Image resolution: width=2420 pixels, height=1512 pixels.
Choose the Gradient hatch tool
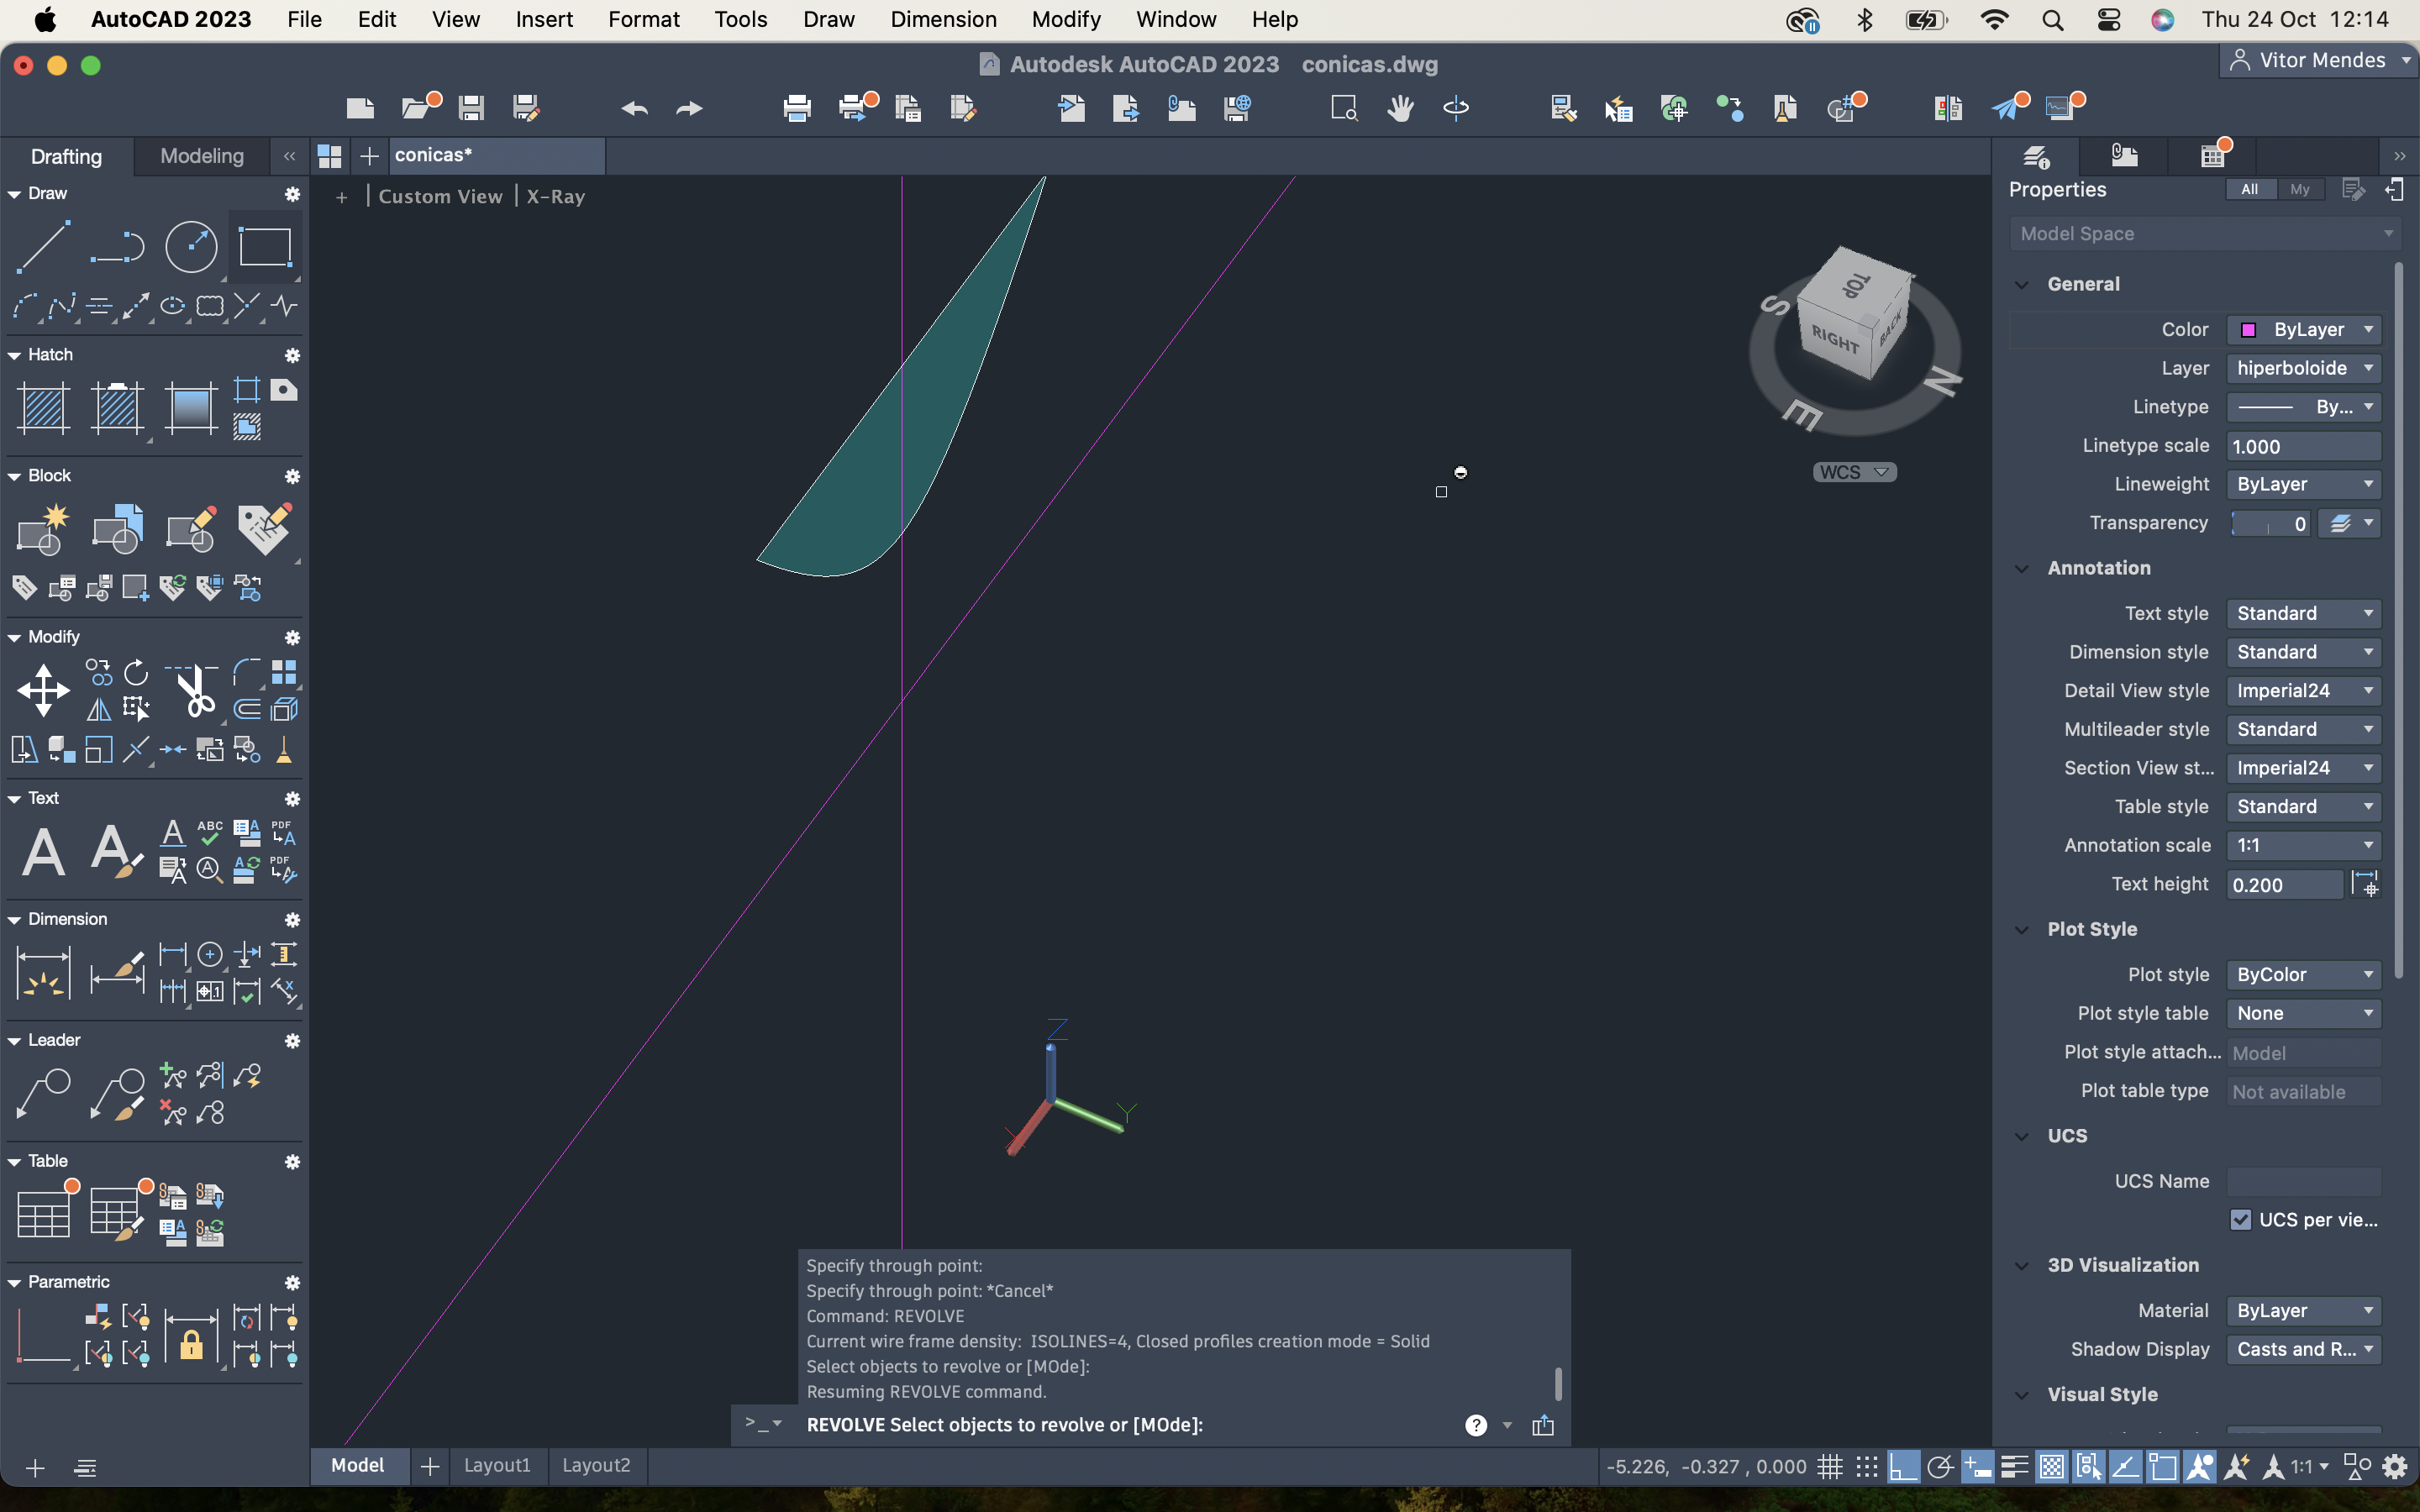point(191,408)
